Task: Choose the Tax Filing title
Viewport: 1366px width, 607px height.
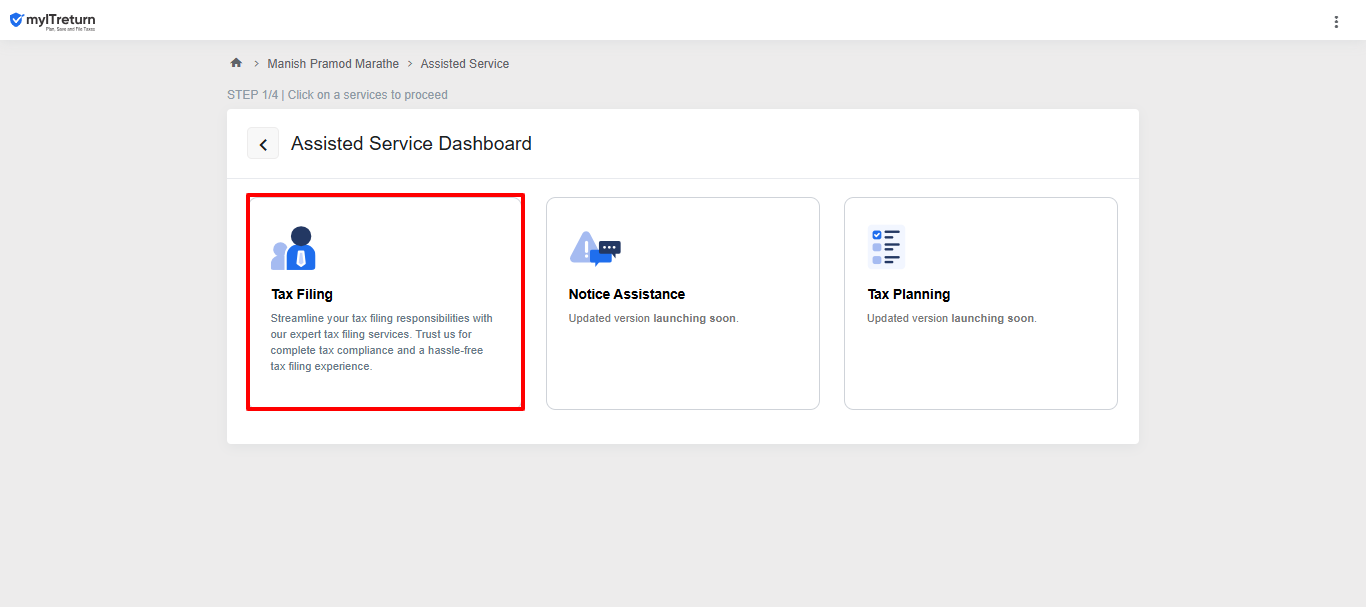Action: click(x=302, y=294)
